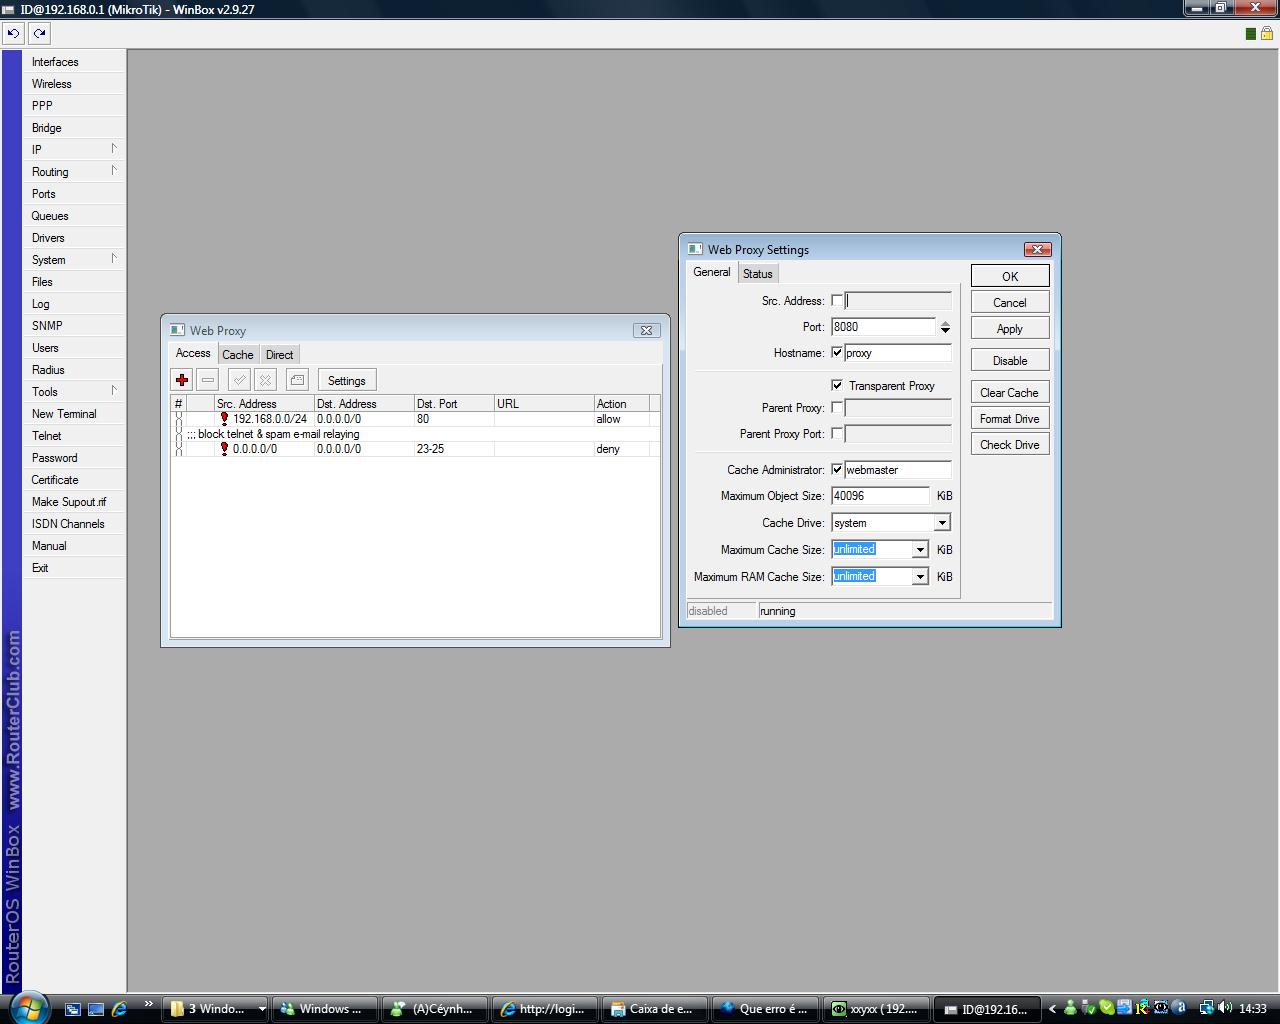Open the Log menu item
The image size is (1280, 1024).
[75, 304]
